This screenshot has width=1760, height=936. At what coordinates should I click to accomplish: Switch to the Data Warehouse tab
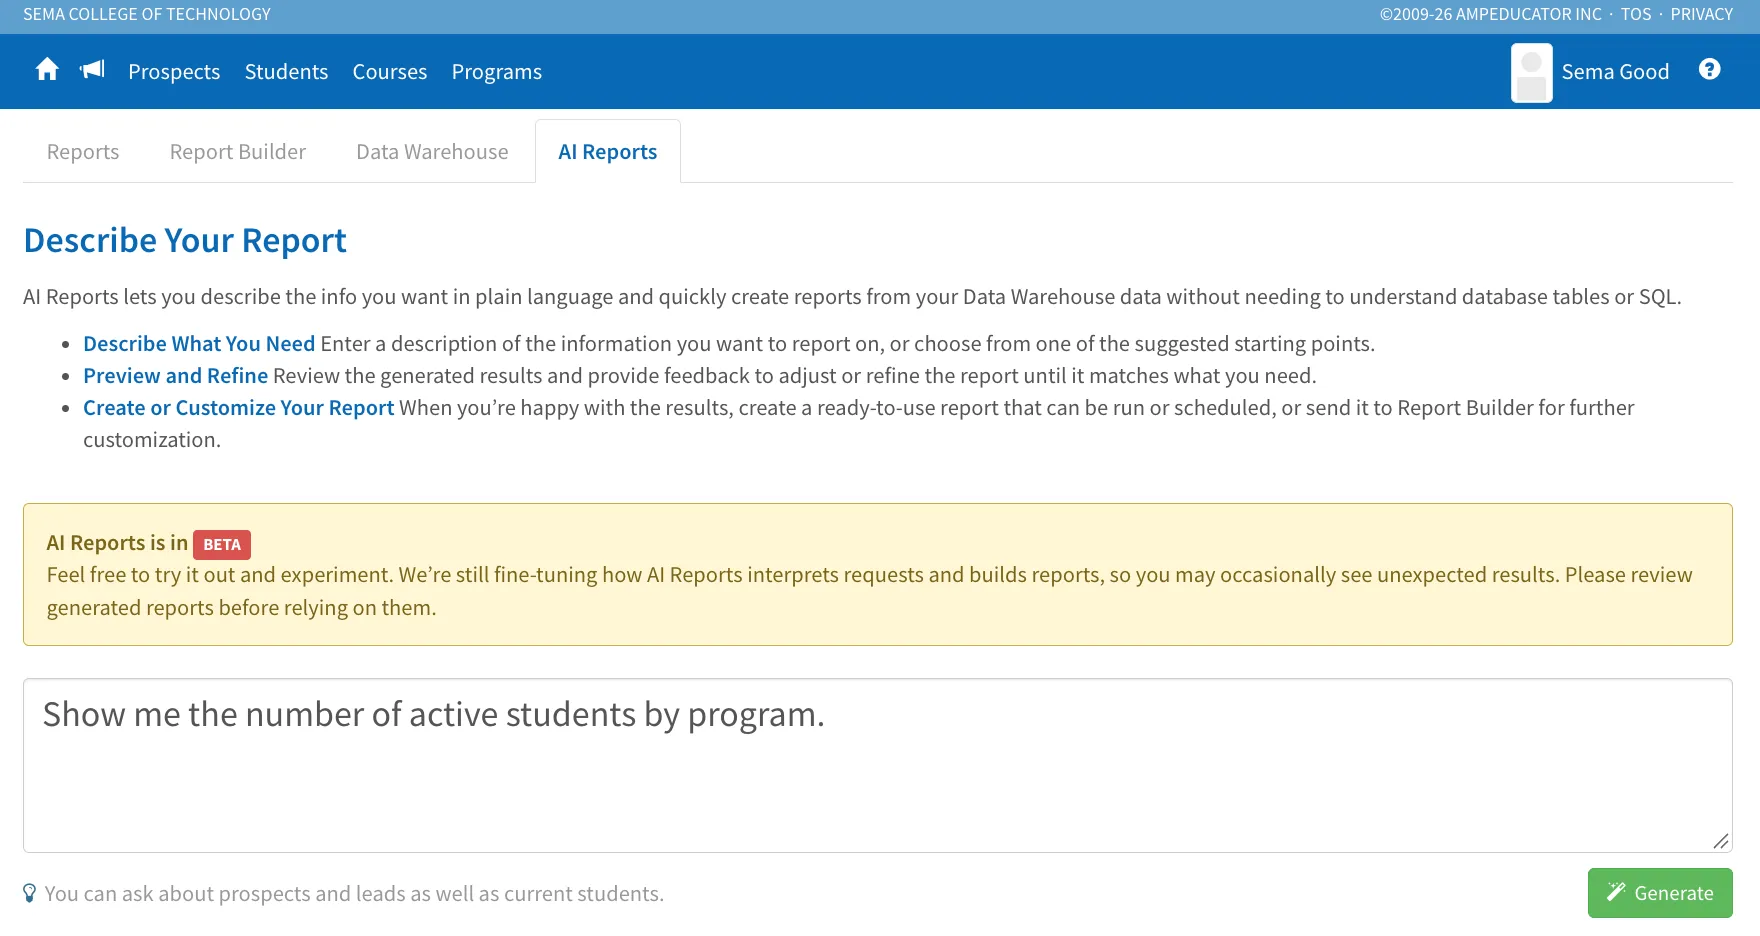[x=432, y=152]
